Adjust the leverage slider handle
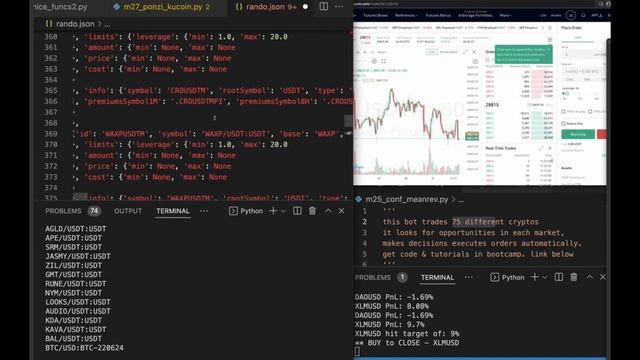 point(566,93)
